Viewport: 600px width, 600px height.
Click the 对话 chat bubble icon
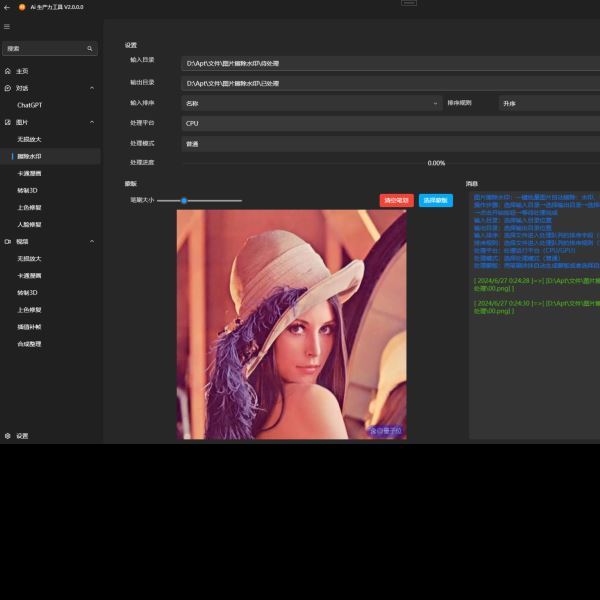click(x=8, y=88)
